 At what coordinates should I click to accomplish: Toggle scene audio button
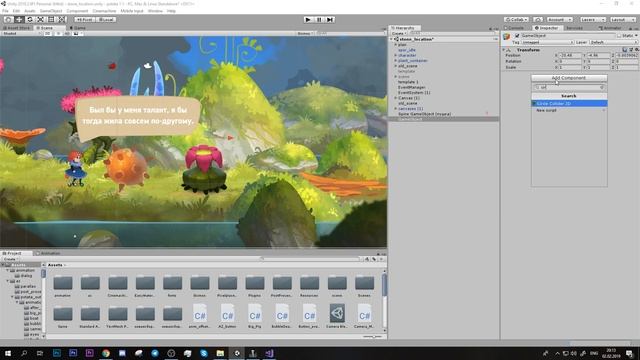[x=67, y=33]
